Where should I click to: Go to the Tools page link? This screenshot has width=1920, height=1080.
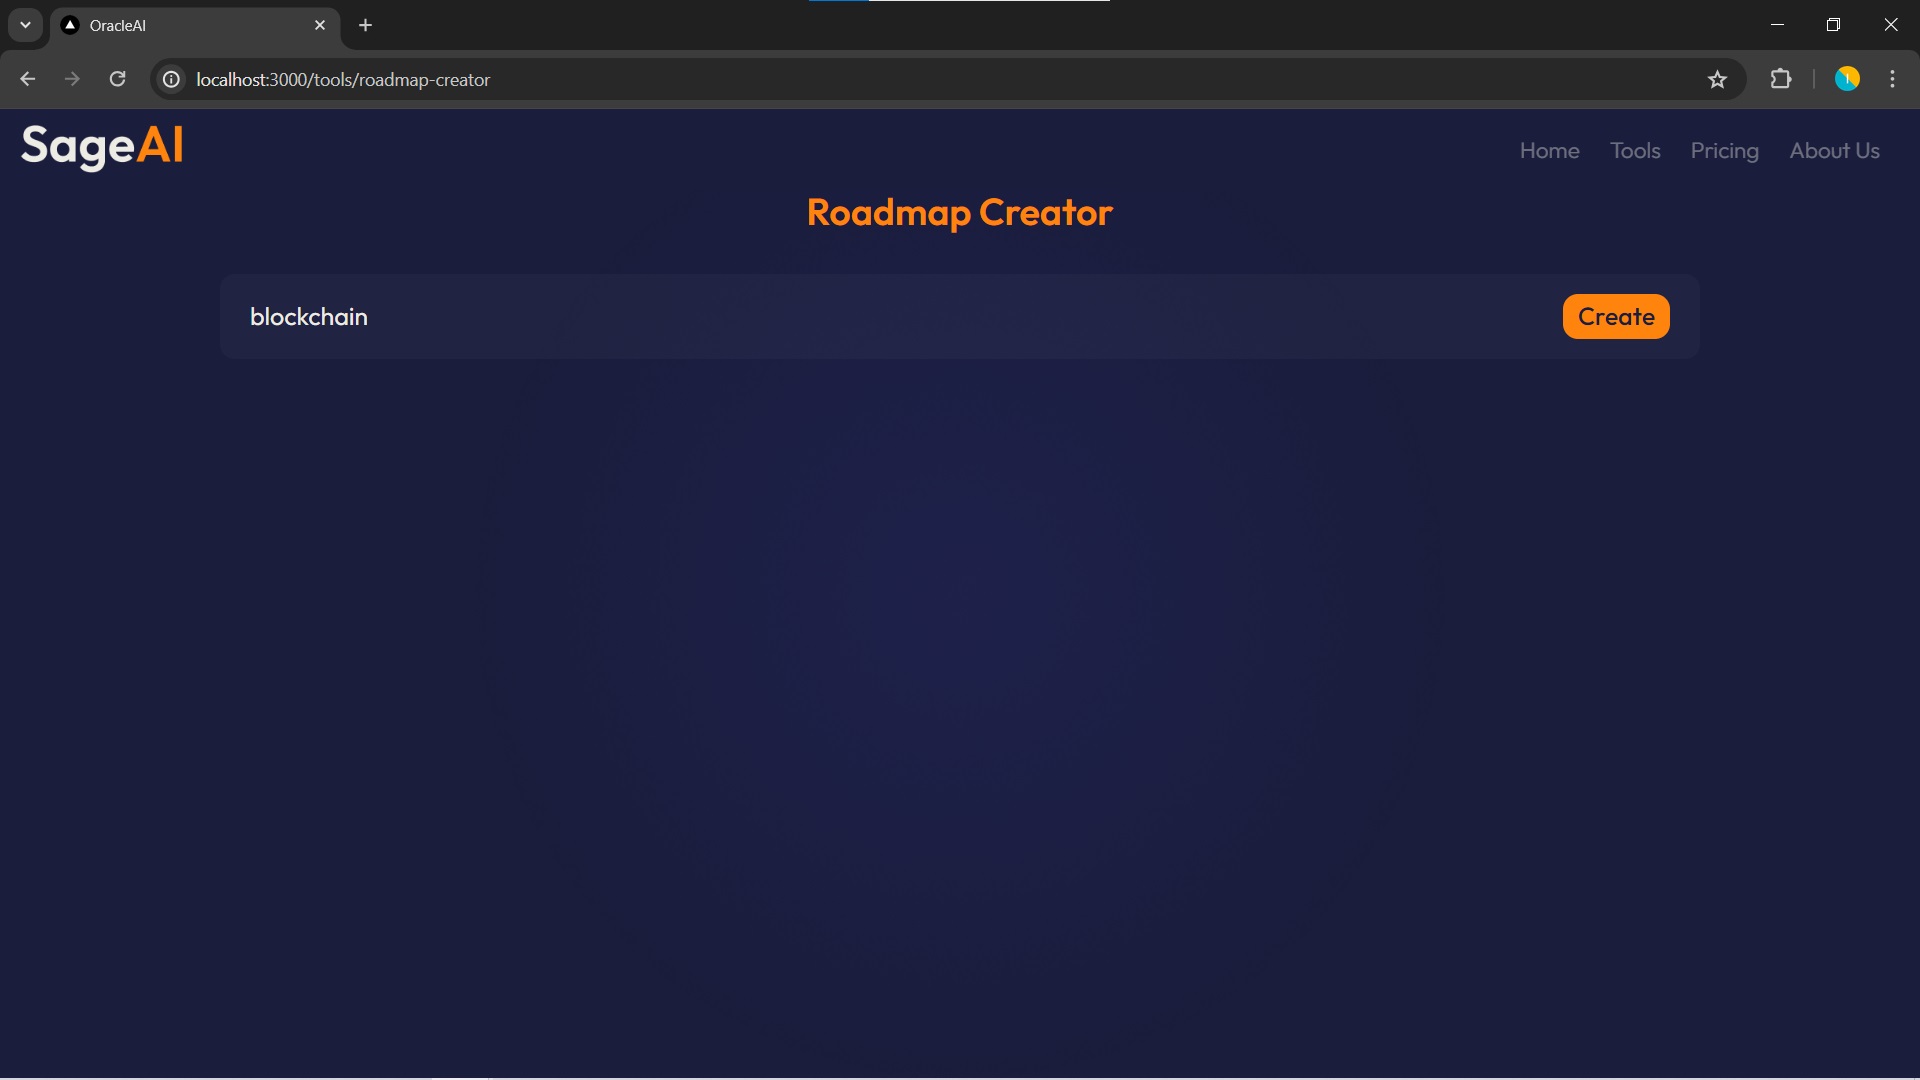(x=1635, y=151)
